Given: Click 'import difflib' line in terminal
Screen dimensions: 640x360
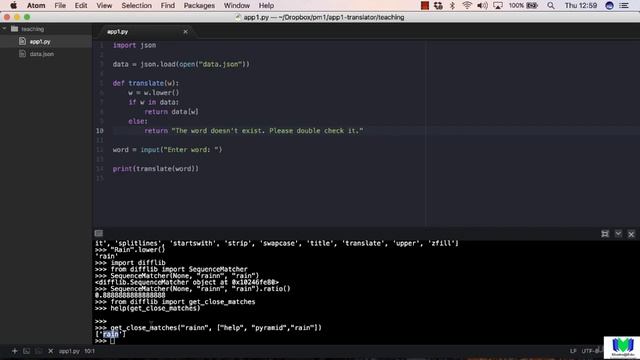Looking at the screenshot, I should [x=138, y=262].
